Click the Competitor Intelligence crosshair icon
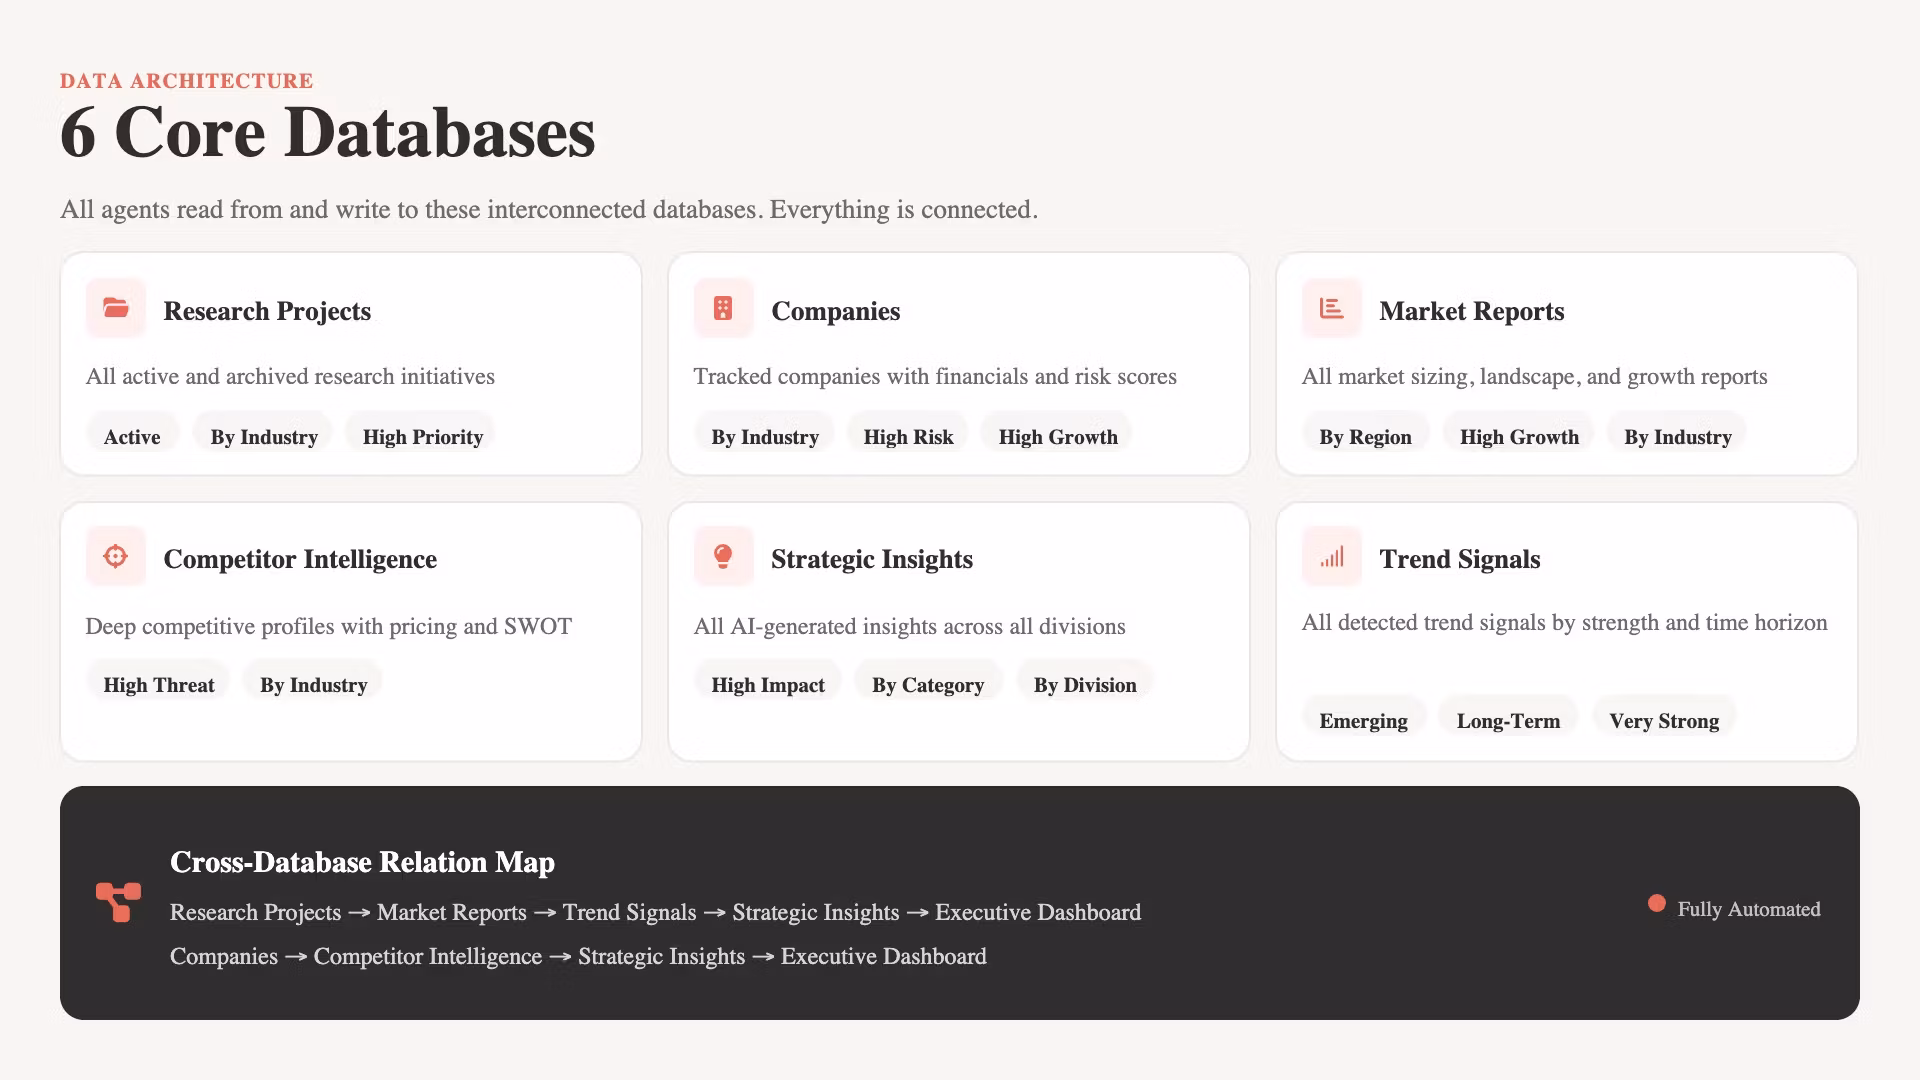This screenshot has height=1080, width=1920. pyautogui.click(x=116, y=556)
